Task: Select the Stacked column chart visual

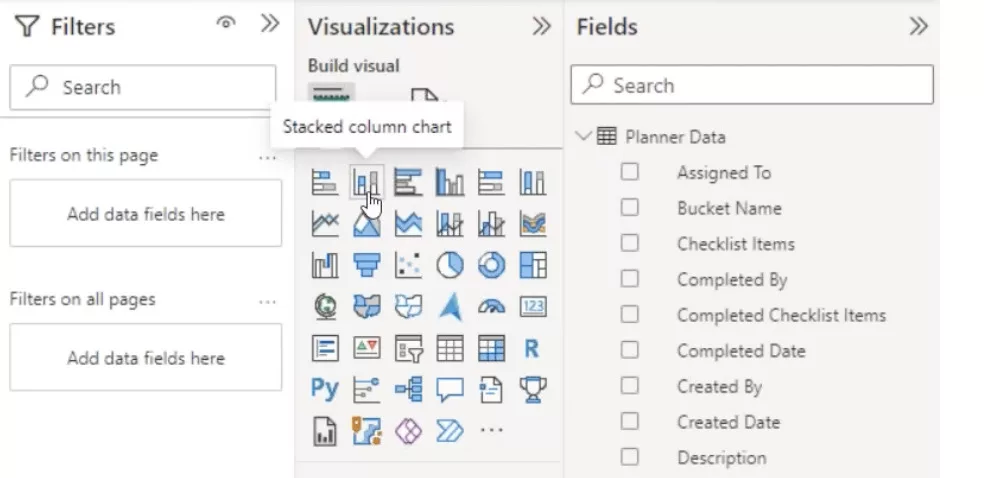Action: point(366,182)
